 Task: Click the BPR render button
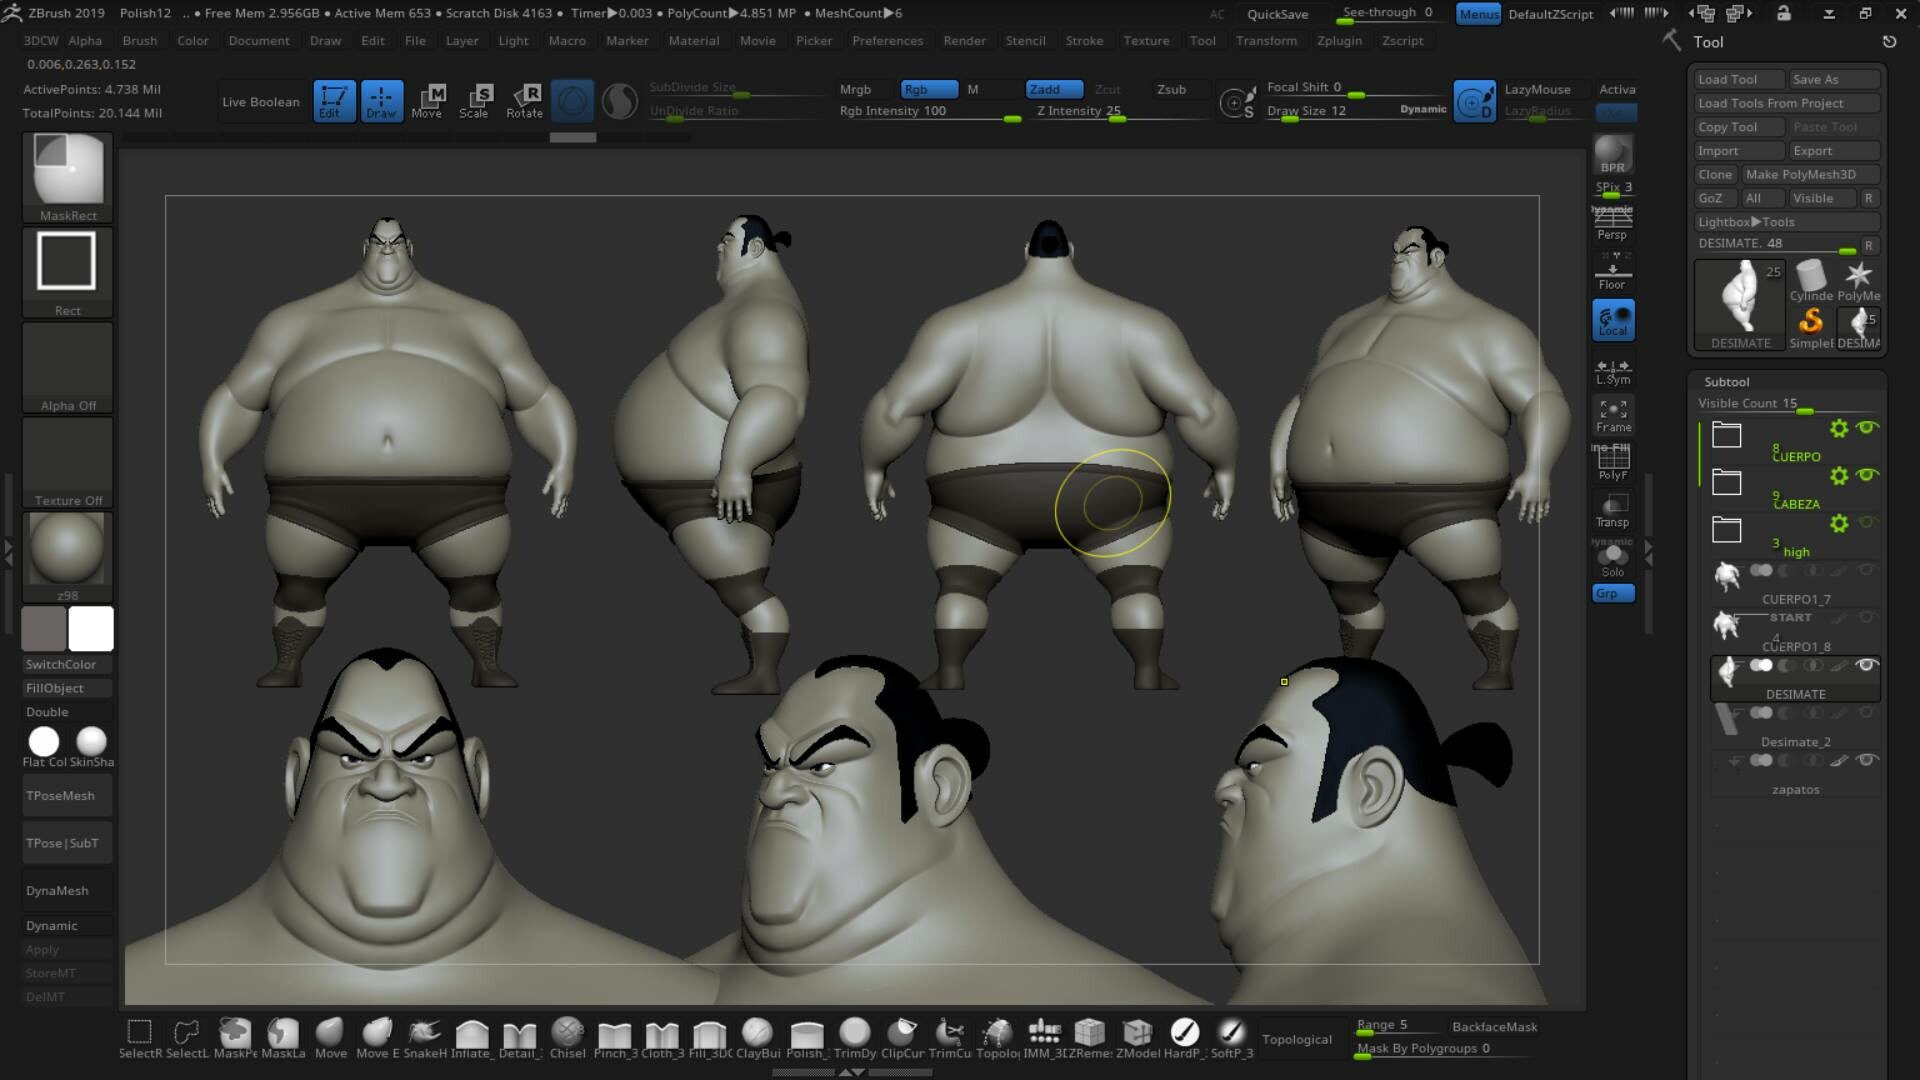click(1612, 155)
